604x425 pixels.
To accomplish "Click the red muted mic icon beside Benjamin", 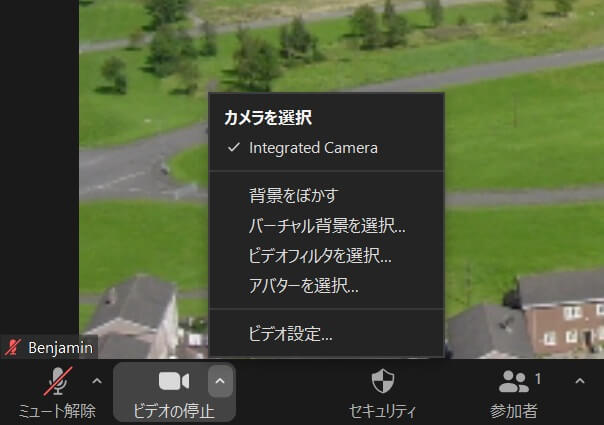I will pyautogui.click(x=12, y=348).
